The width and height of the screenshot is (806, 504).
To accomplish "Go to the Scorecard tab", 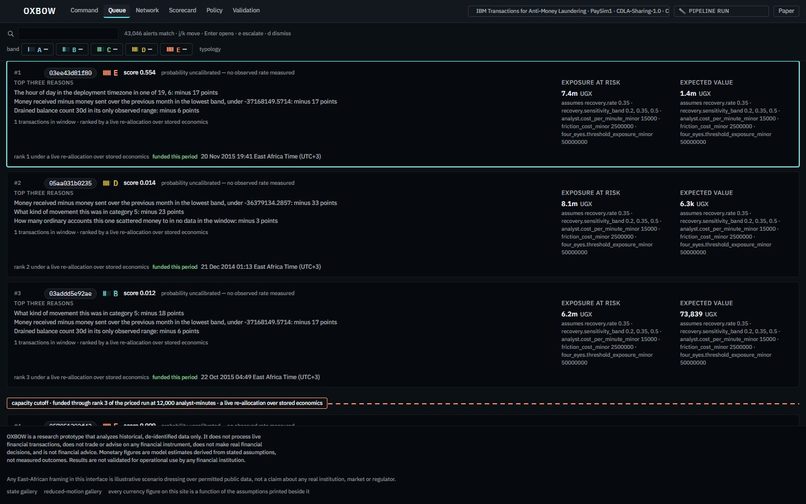I will [182, 10].
